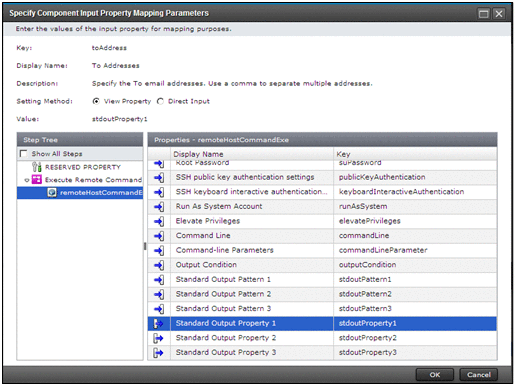Click the commandLineParameter key cell
The height and width of the screenshot is (386, 515).
click(x=415, y=250)
